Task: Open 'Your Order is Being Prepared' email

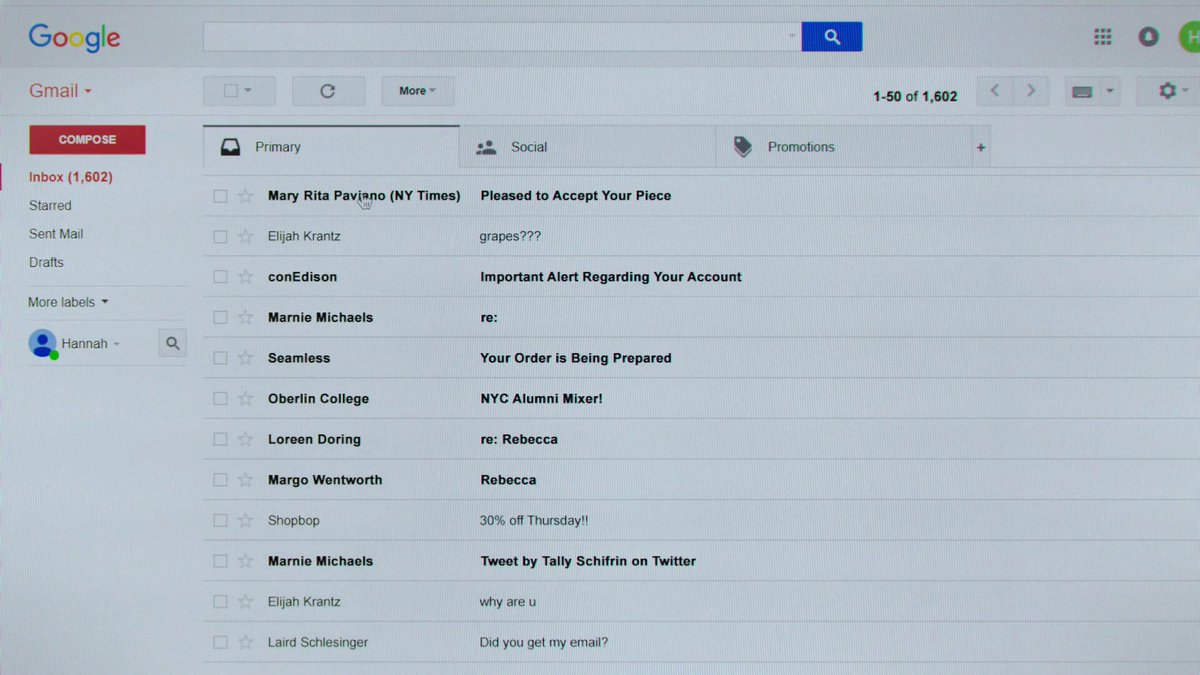Action: point(576,358)
